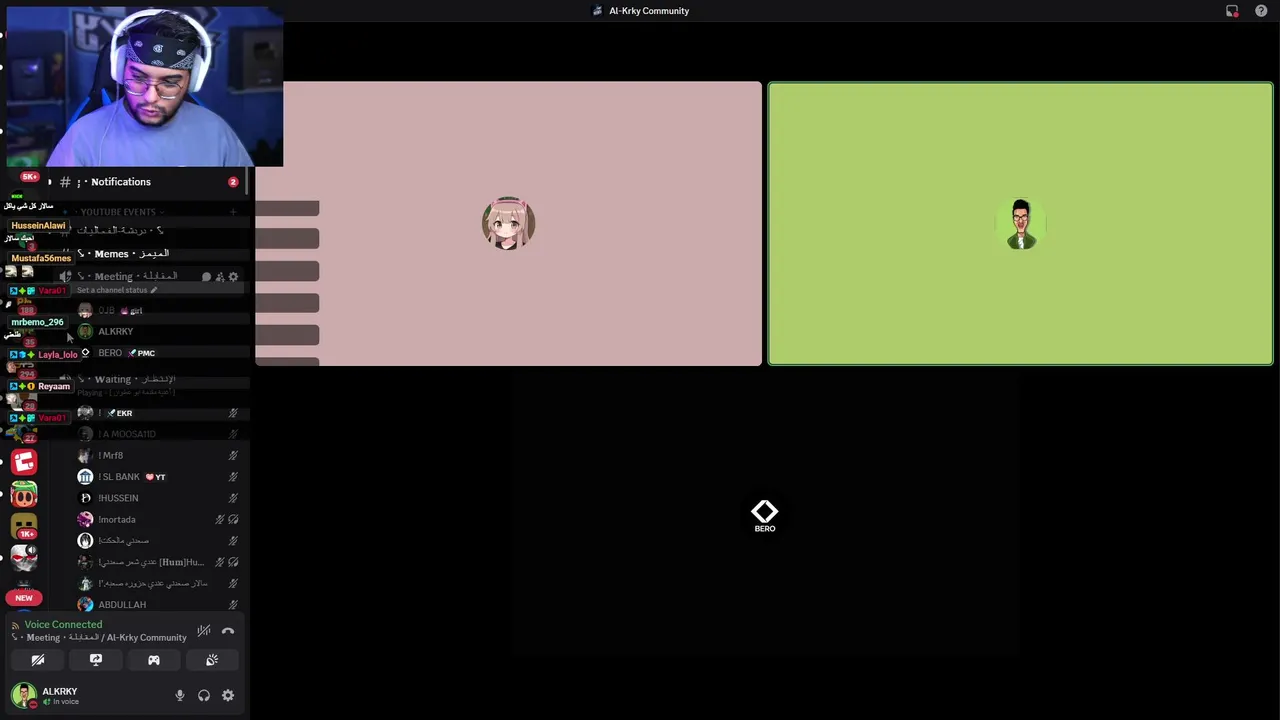The image size is (1280, 720).
Task: Focus the green ALKRKY video tile
Action: (x=1020, y=224)
